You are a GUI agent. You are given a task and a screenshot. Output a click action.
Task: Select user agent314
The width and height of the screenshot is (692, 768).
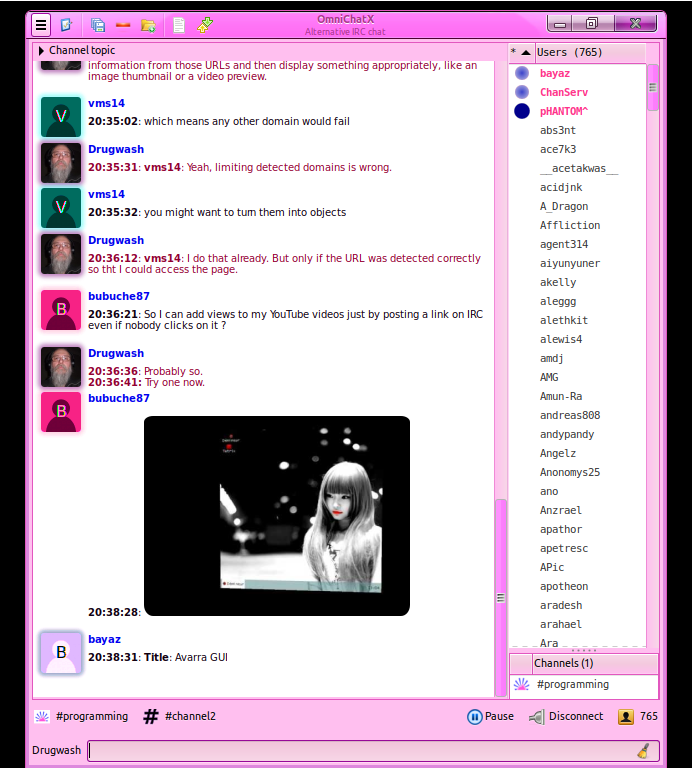click(564, 244)
